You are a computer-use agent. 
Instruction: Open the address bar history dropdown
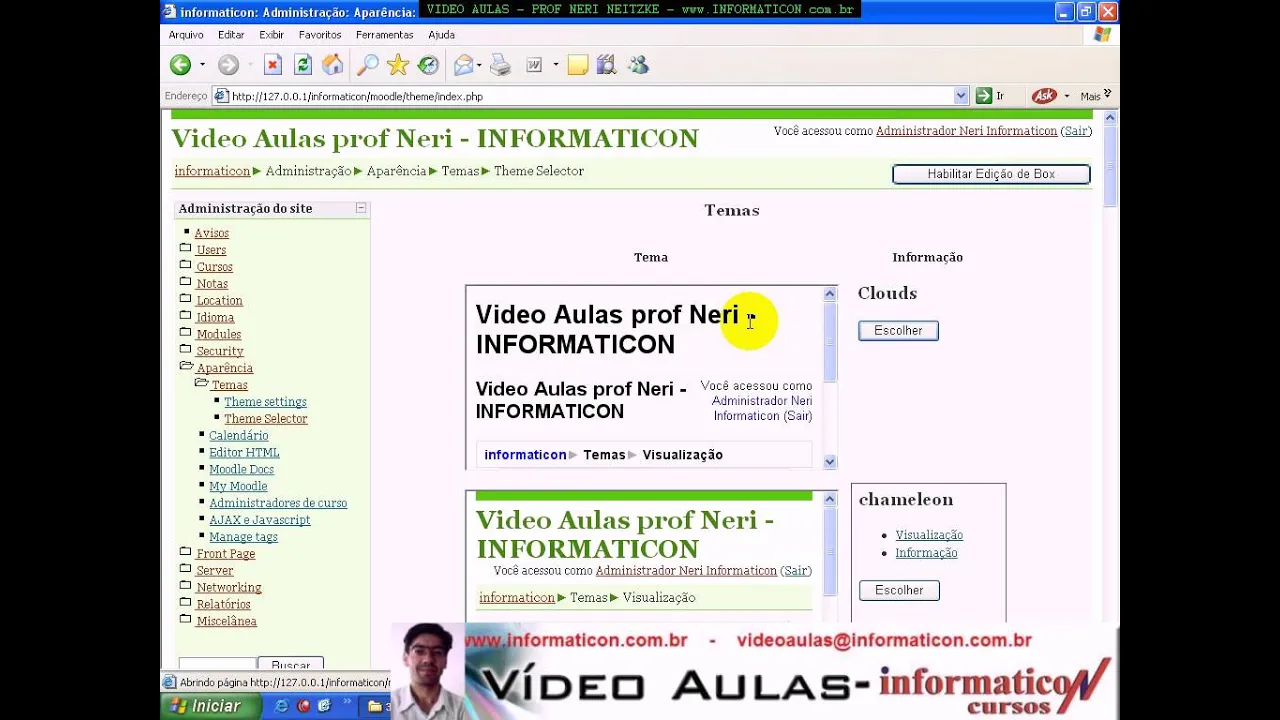click(961, 96)
